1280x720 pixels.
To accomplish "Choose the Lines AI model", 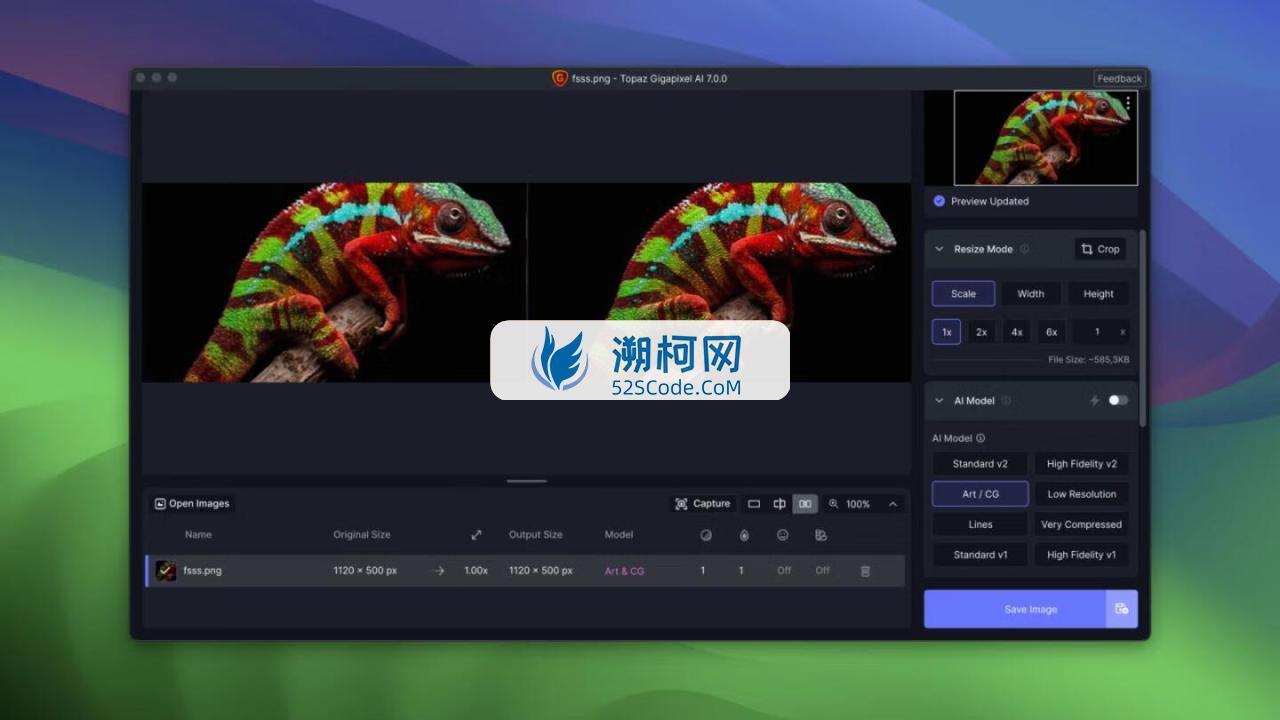I will 980,524.
